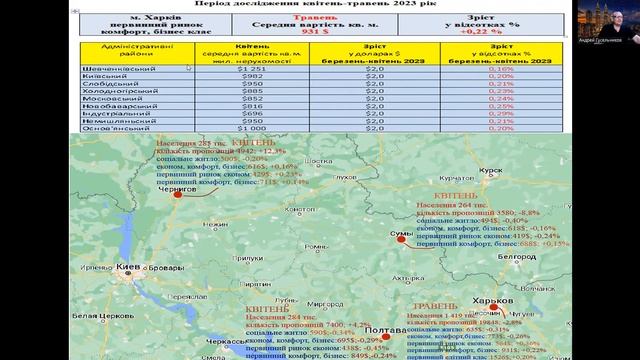This screenshot has height=360, width=640.
Task: Select the Адміністративні райони column header
Action: [x=138, y=53]
